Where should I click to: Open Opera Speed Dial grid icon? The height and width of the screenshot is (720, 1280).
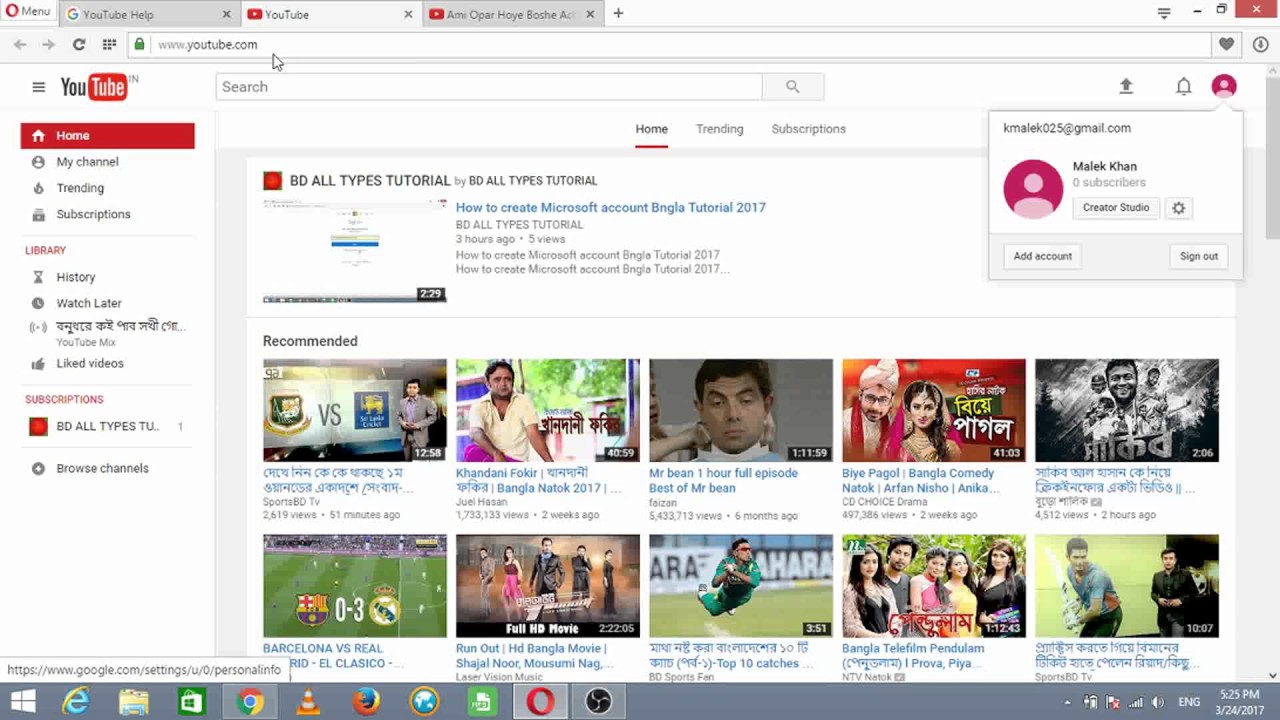point(109,44)
